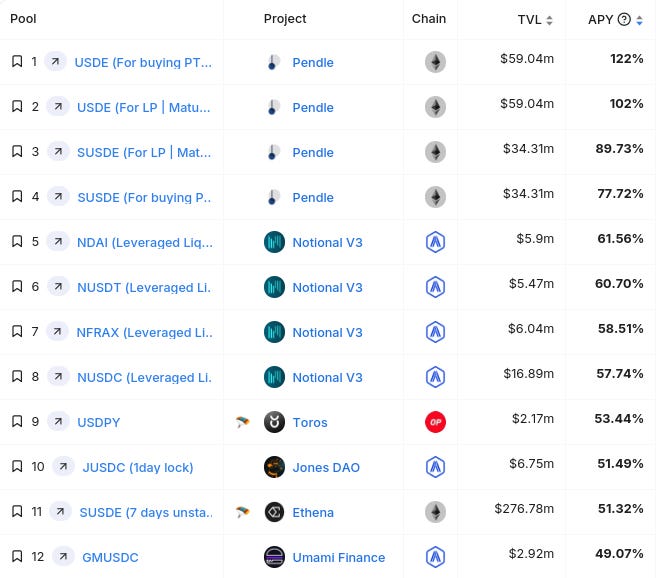Click the Ethena project logo icon
Screen dimensions: 656x578
(274, 512)
